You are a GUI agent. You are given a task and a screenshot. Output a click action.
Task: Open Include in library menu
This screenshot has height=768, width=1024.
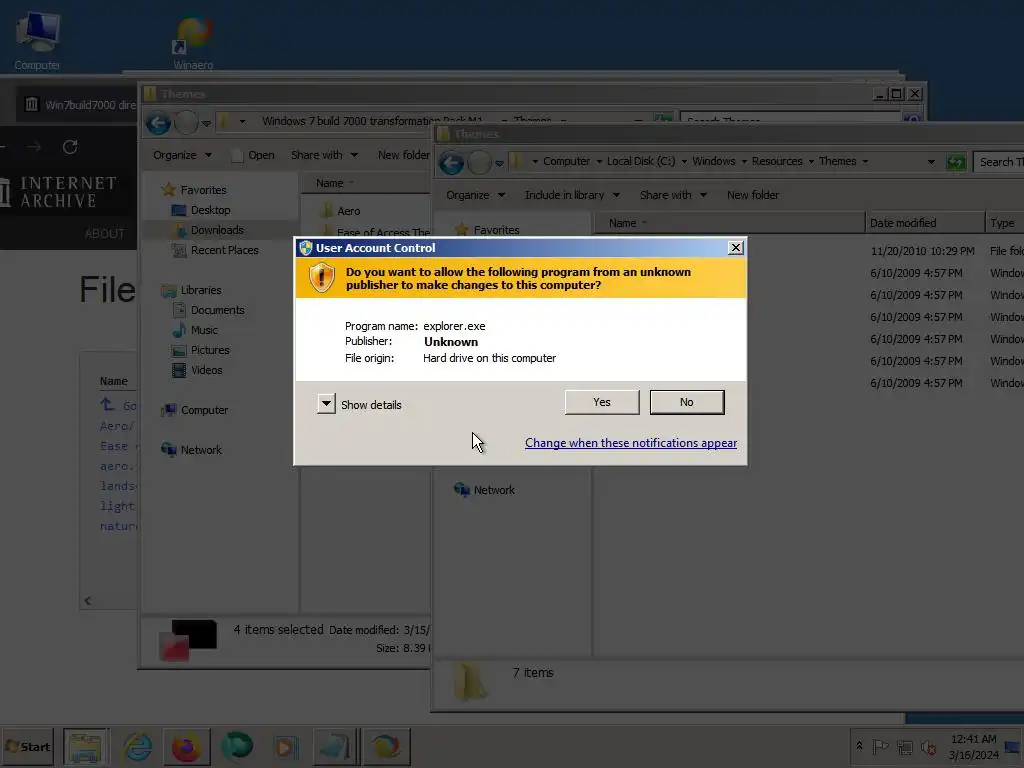click(x=572, y=195)
